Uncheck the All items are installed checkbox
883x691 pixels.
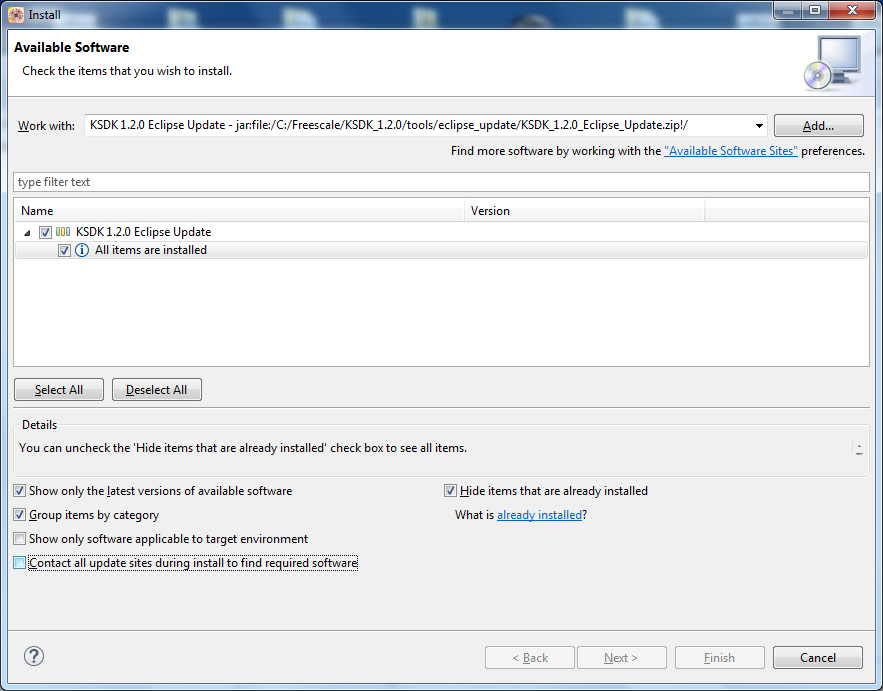point(64,250)
